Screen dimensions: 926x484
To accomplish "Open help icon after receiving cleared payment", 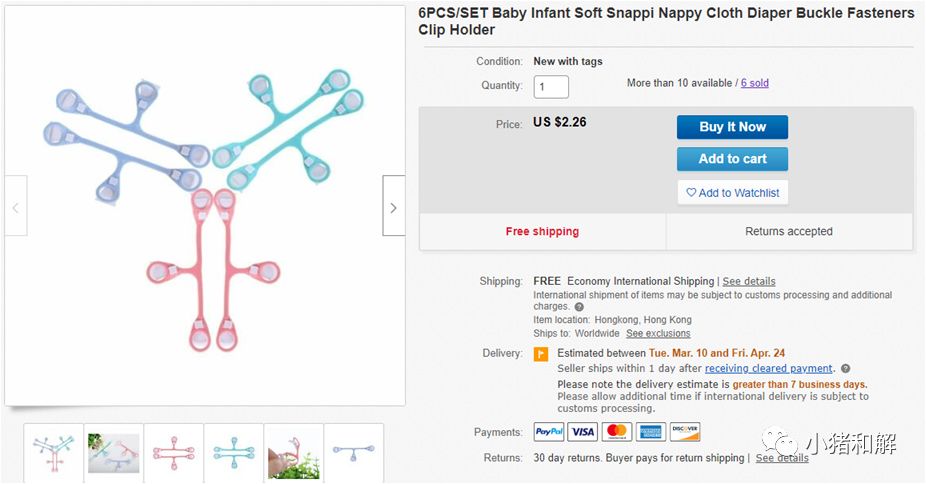I will click(845, 369).
